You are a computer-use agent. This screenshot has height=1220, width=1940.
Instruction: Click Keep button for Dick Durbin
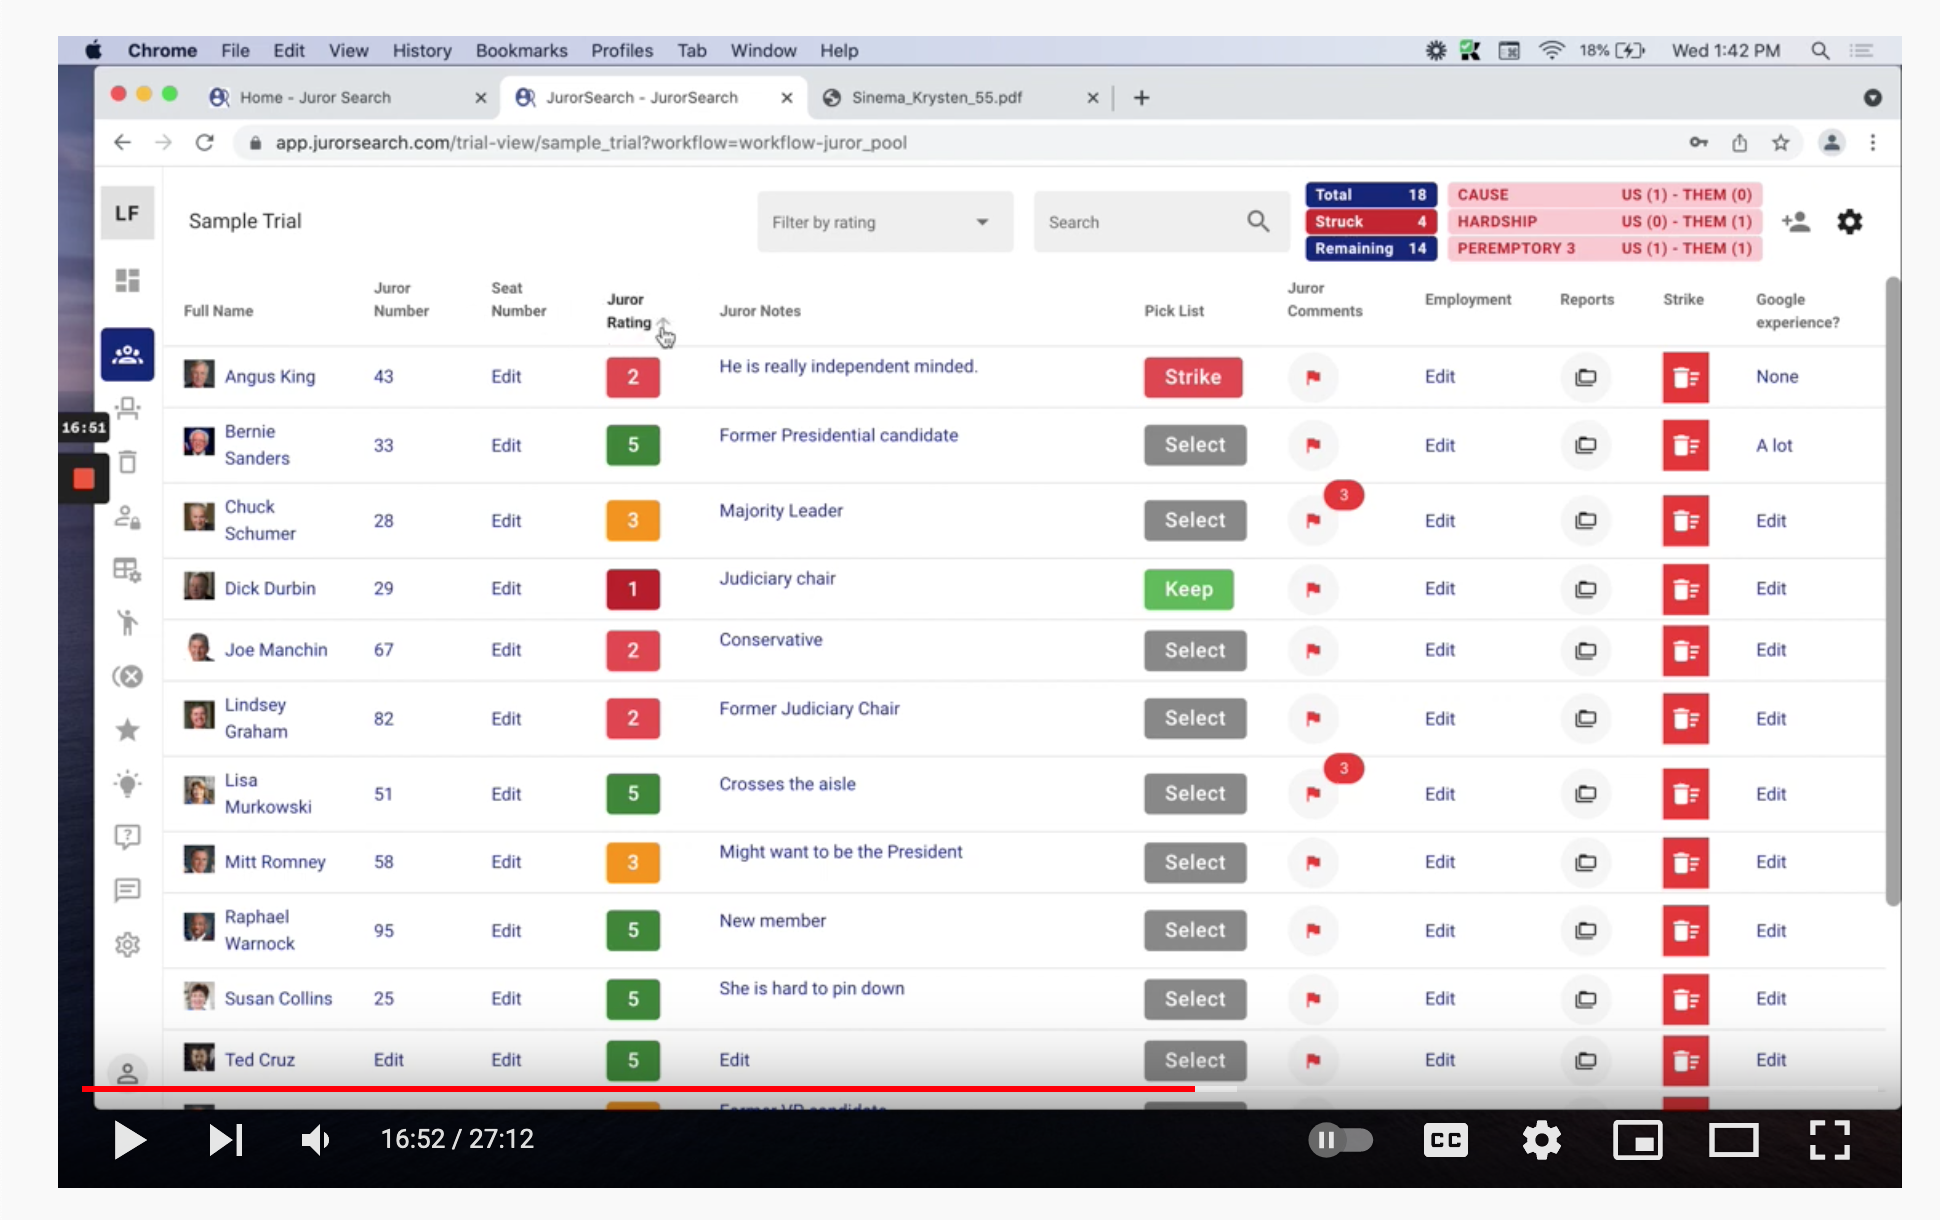tap(1189, 589)
